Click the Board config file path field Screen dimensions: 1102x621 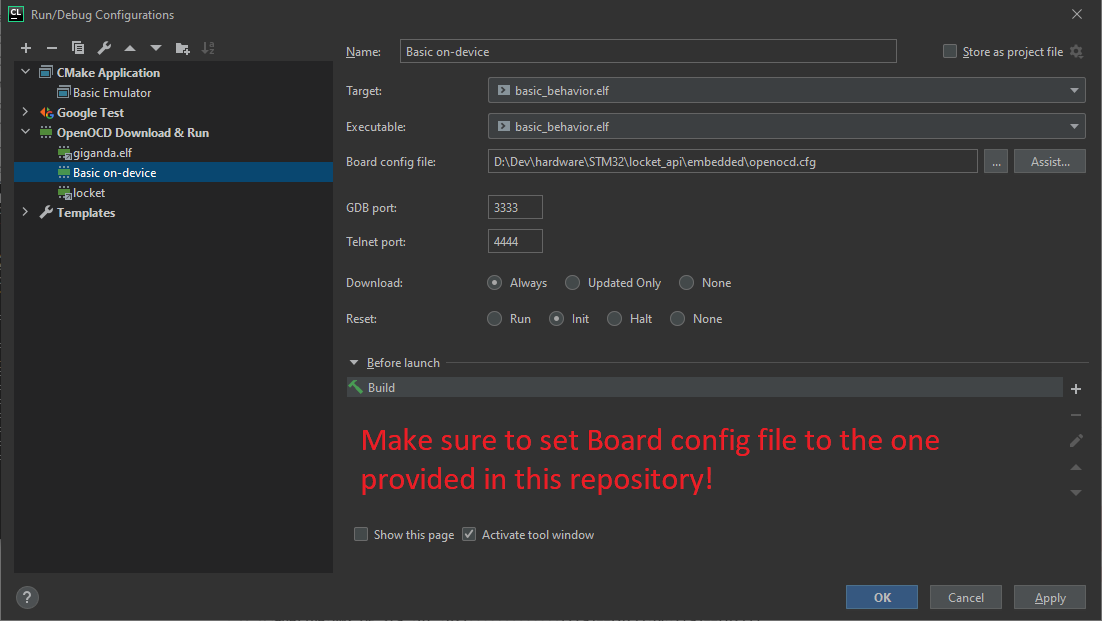[x=732, y=162]
